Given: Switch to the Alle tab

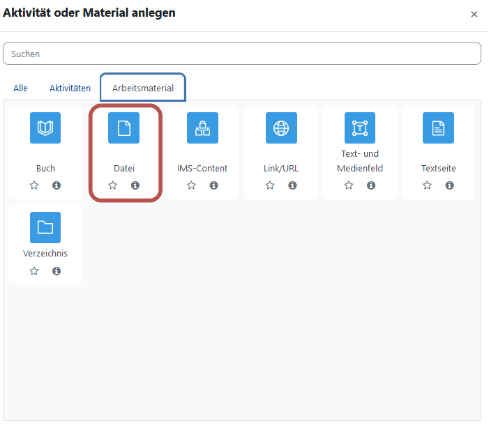Looking at the screenshot, I should pyautogui.click(x=20, y=88).
